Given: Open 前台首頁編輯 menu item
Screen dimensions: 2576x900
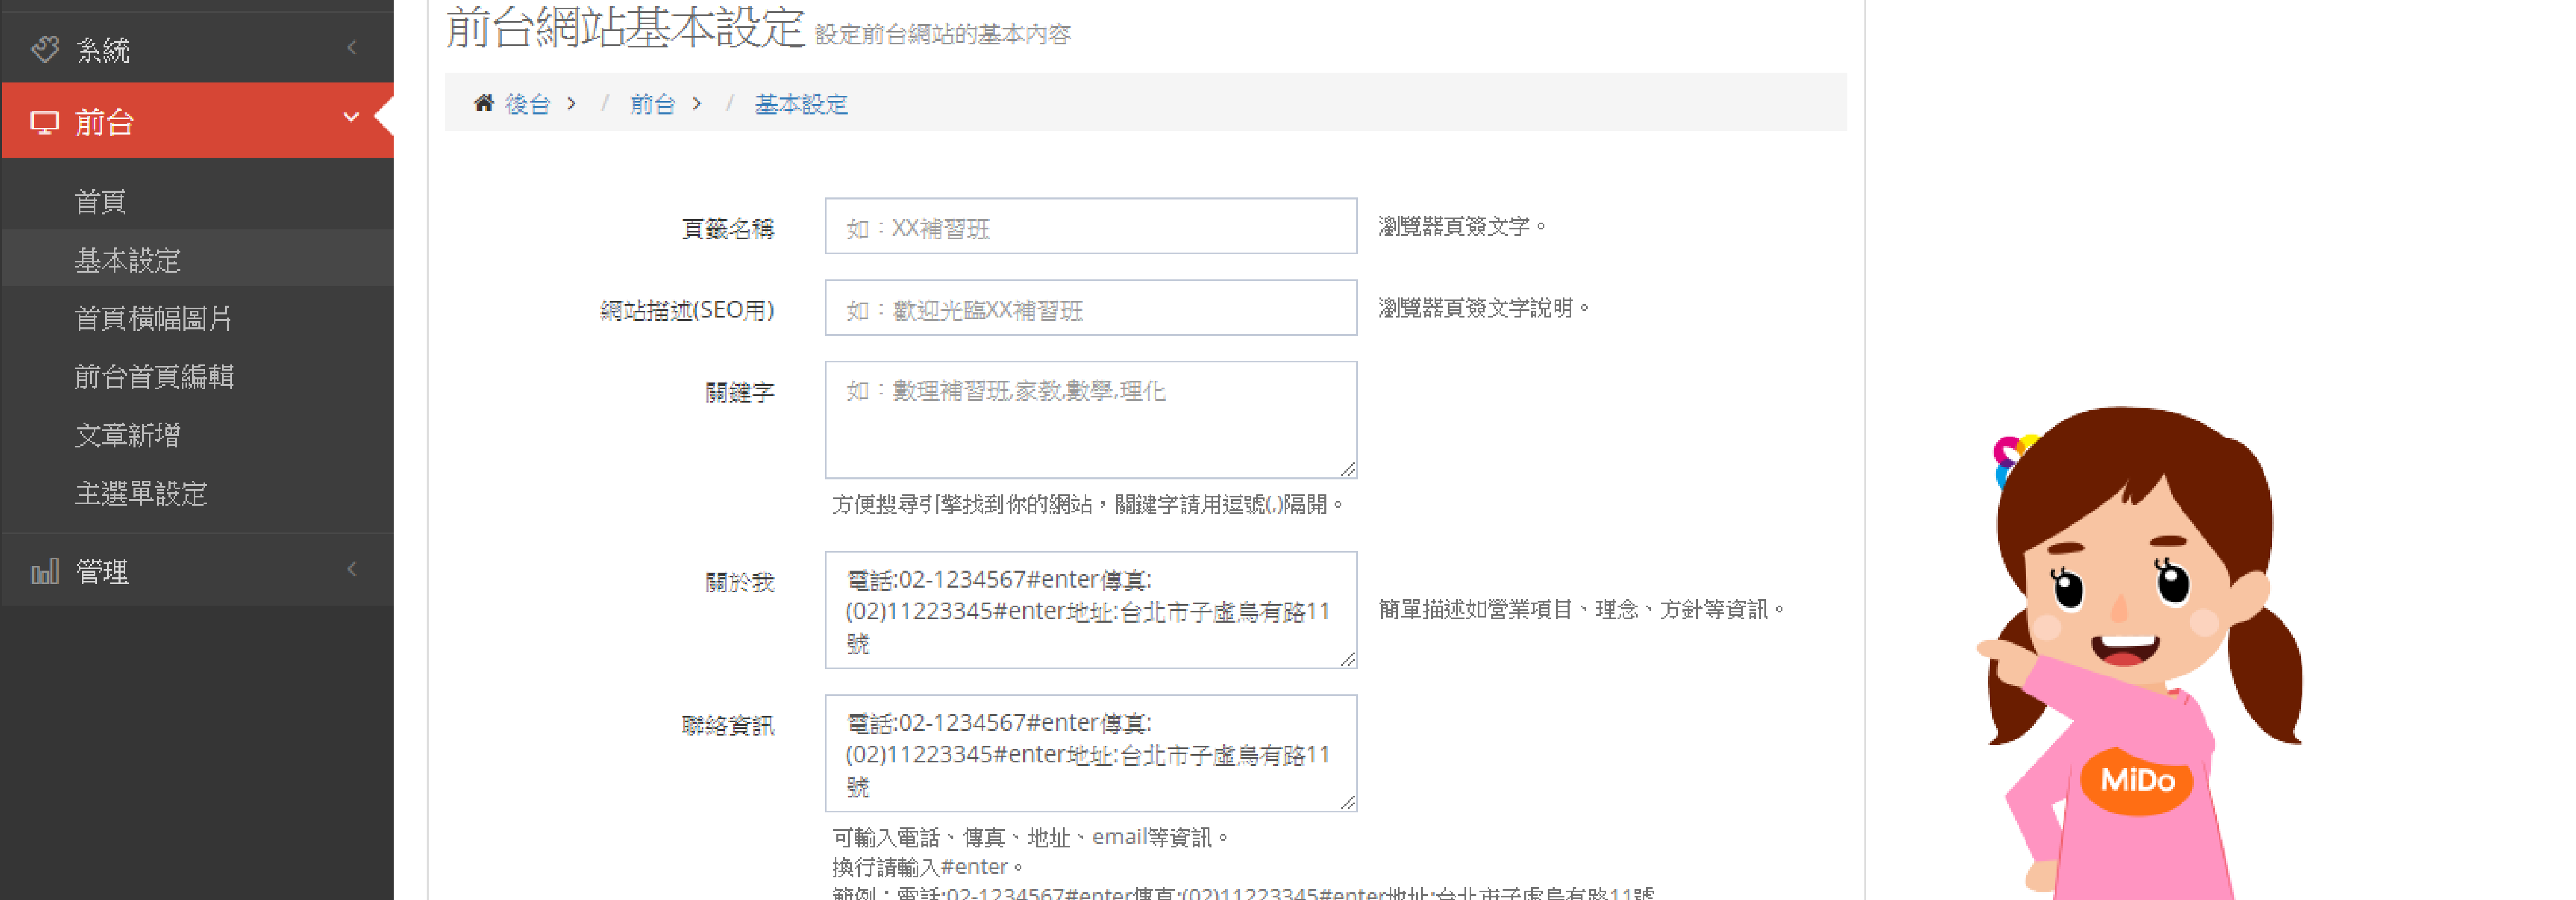Looking at the screenshot, I should 154,377.
